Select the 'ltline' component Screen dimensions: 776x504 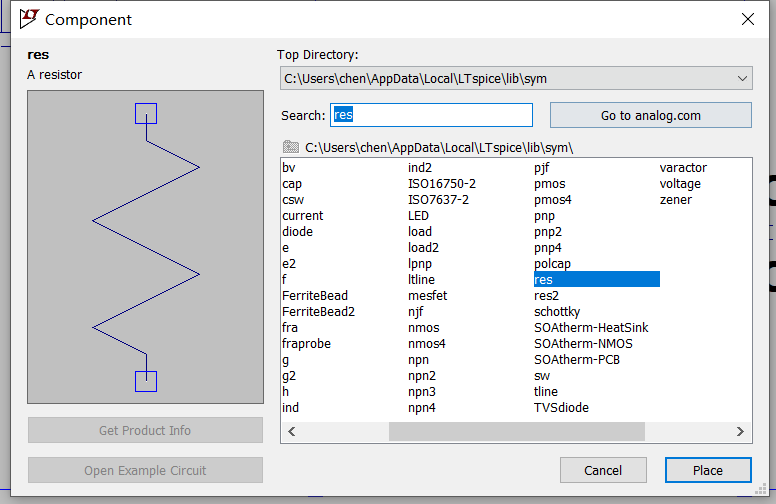click(x=421, y=279)
